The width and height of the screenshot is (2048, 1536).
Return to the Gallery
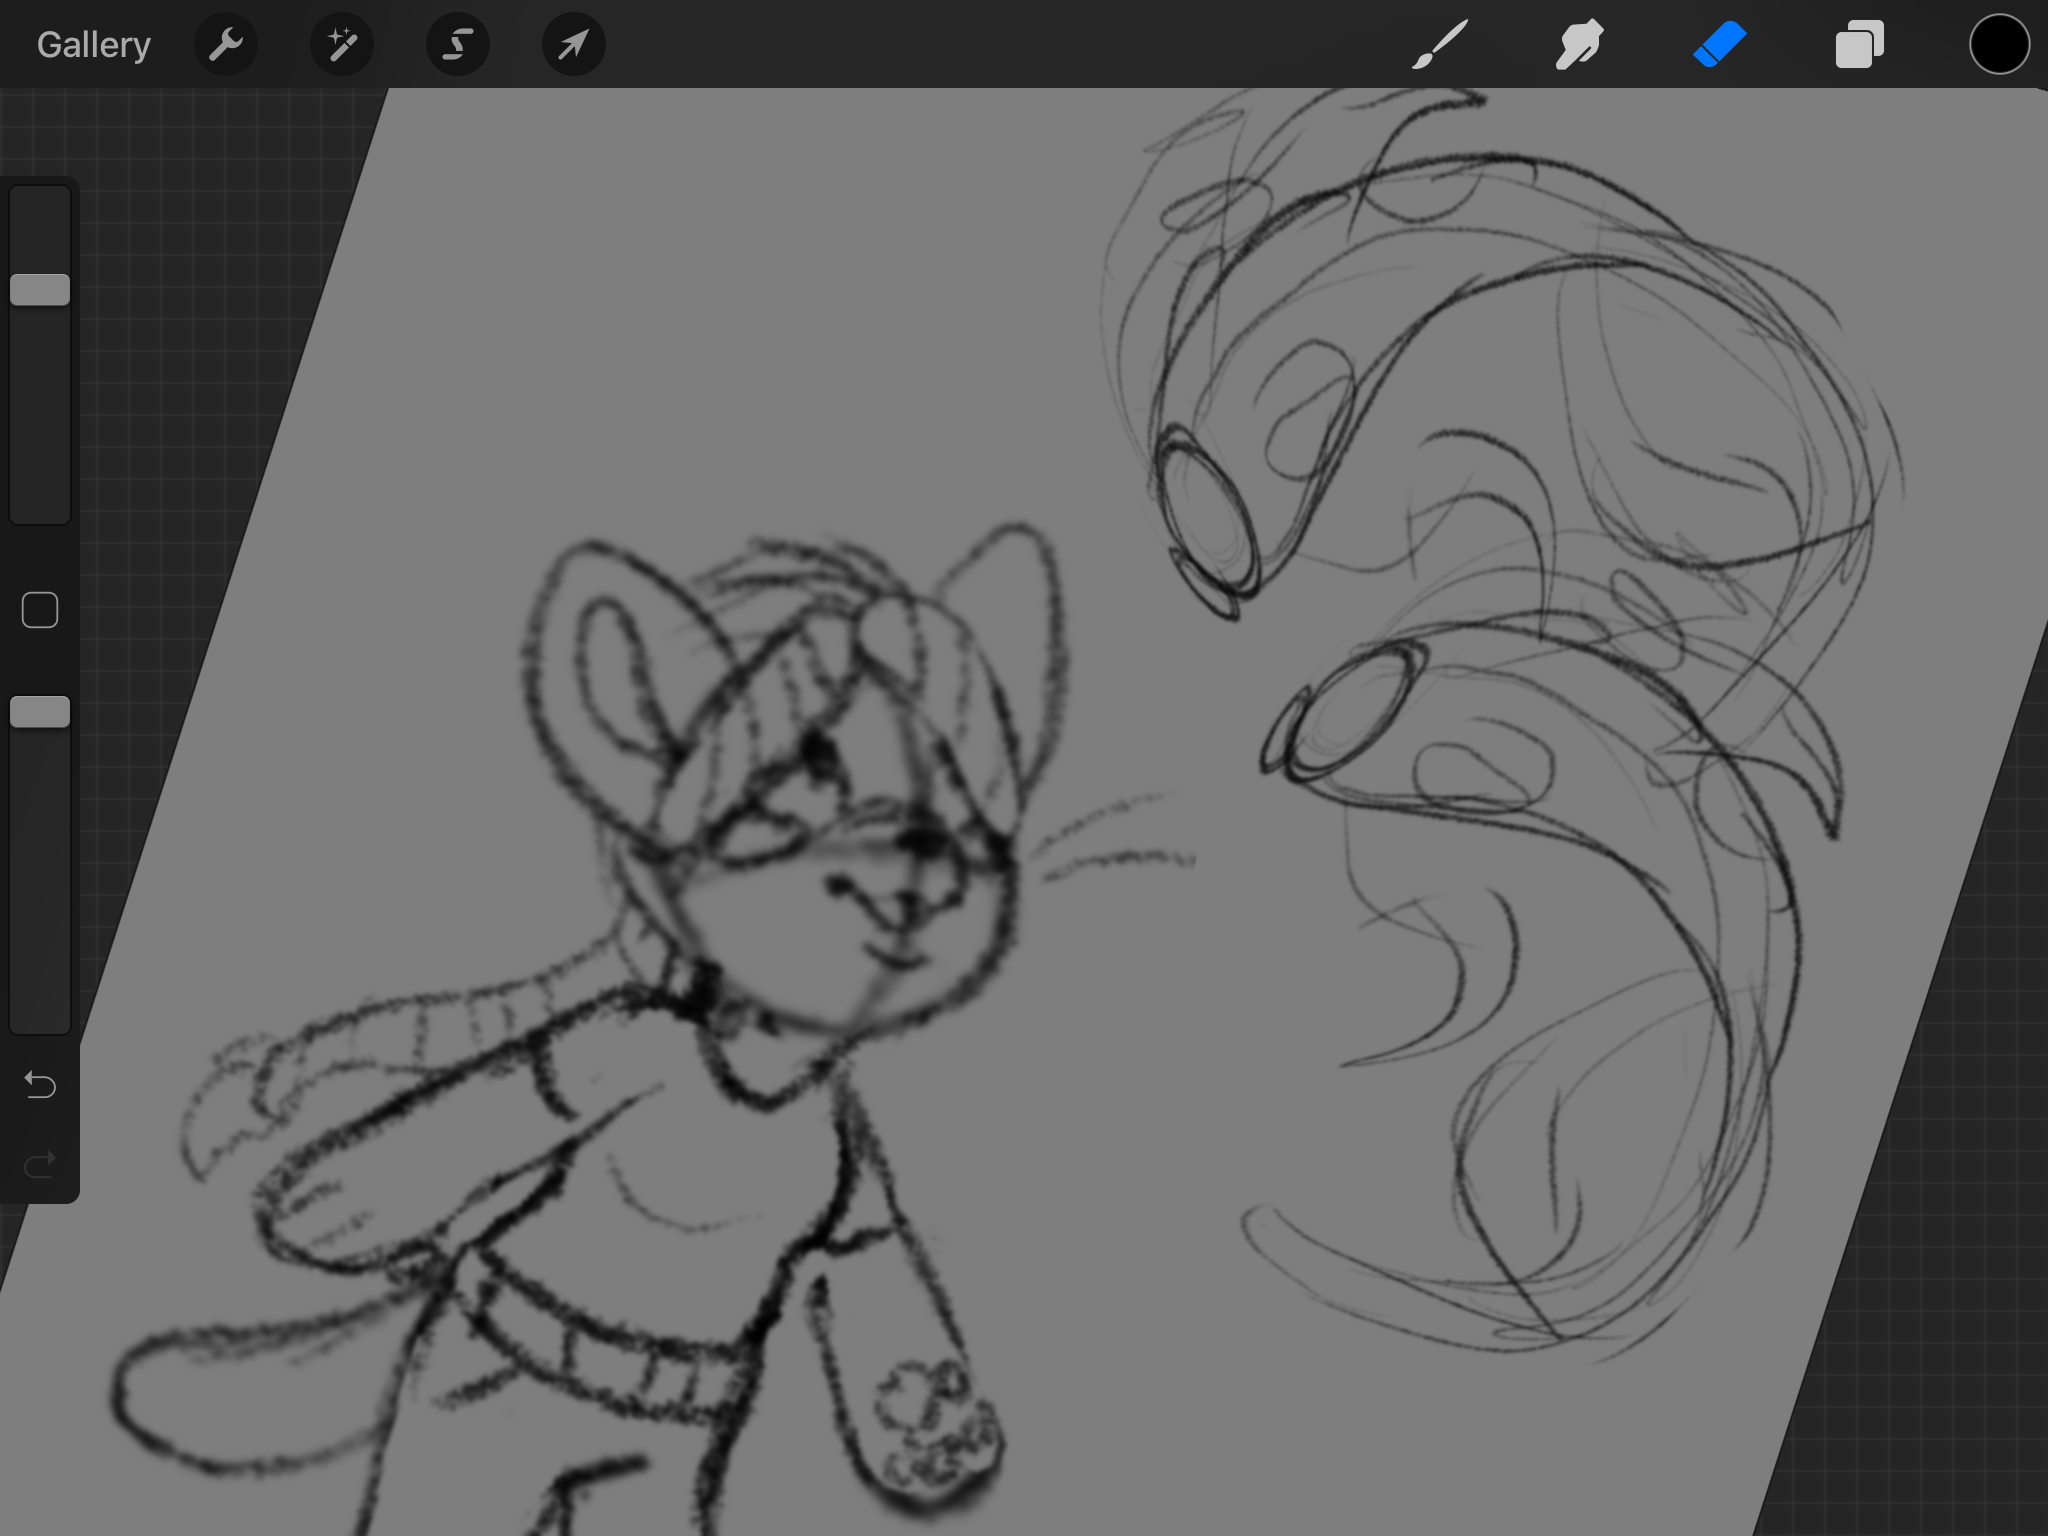[94, 45]
